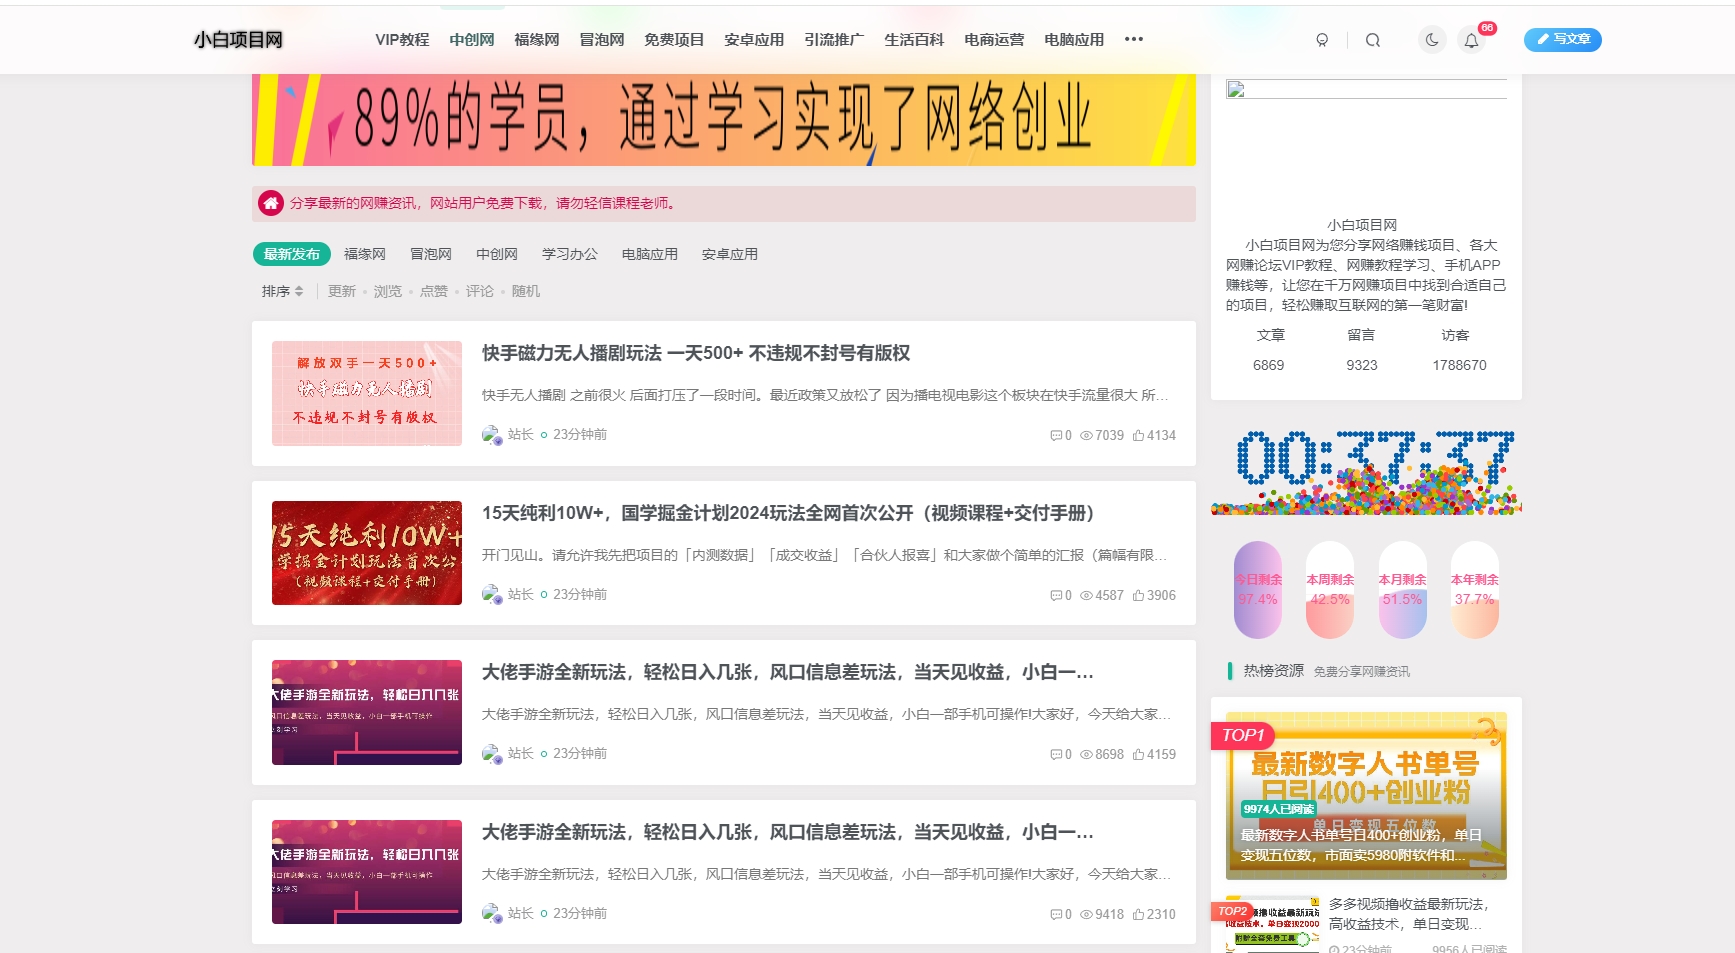
Task: Click the views eye icon showing 7039
Action: coord(1085,435)
